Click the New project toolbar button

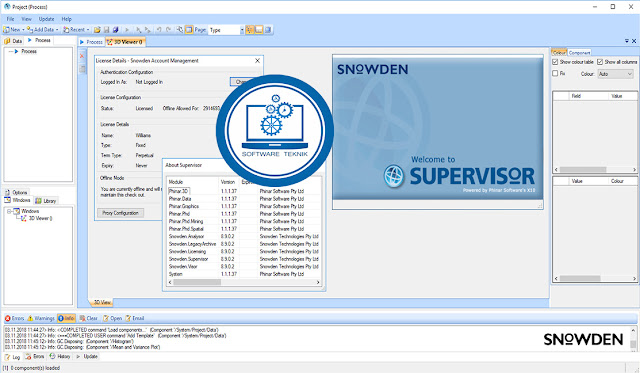click(12, 30)
